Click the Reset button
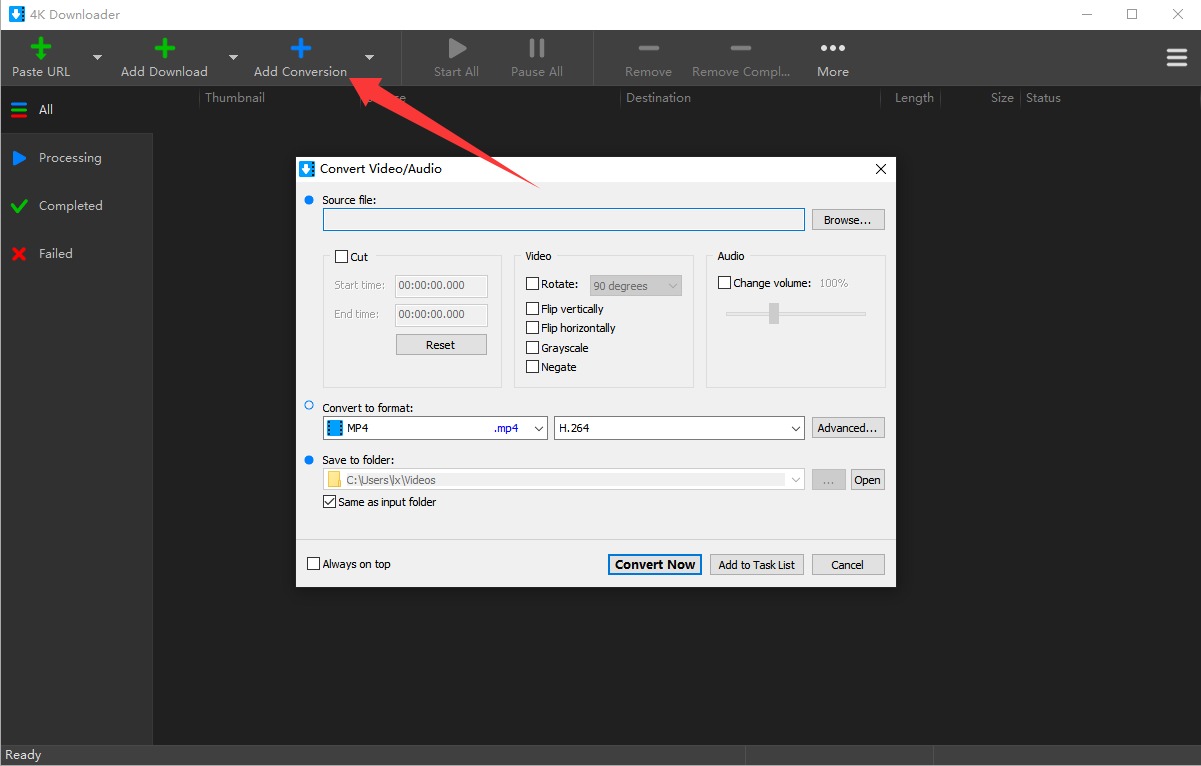This screenshot has height=766, width=1201. [x=441, y=345]
